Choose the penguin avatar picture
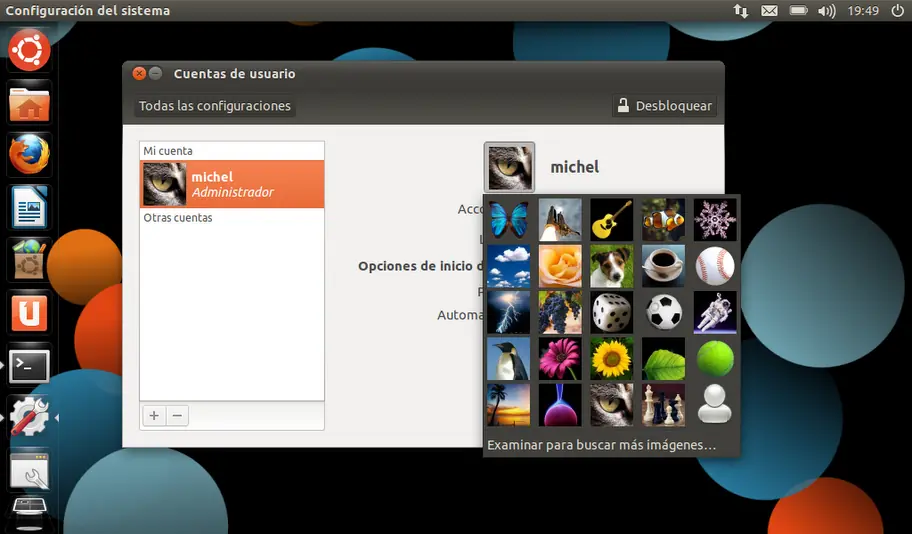 pyautogui.click(x=509, y=359)
